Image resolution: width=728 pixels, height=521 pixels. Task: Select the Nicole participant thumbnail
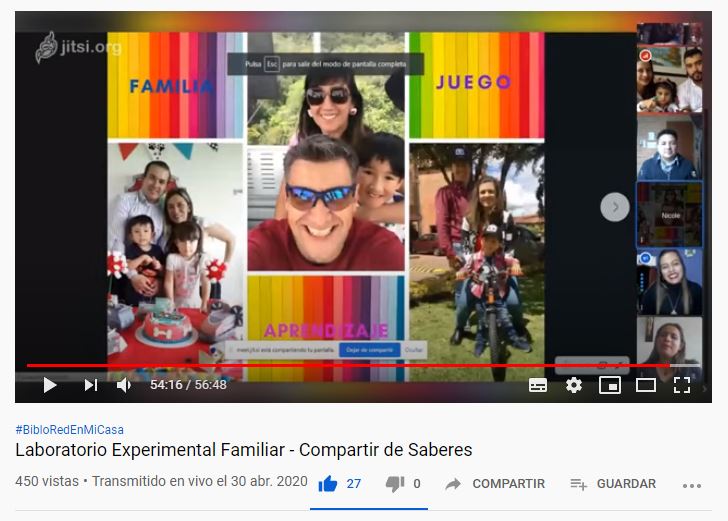tap(670, 214)
